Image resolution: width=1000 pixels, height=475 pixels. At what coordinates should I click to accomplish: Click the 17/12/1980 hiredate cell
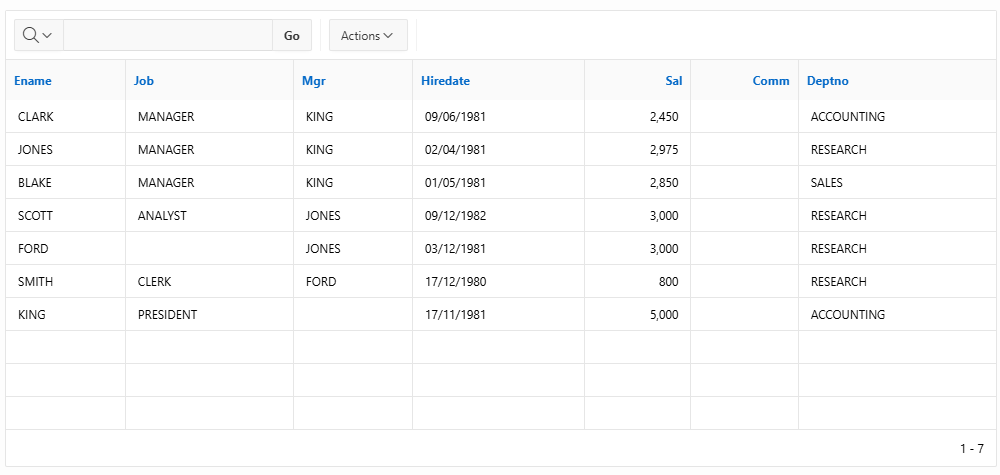pyautogui.click(x=499, y=282)
